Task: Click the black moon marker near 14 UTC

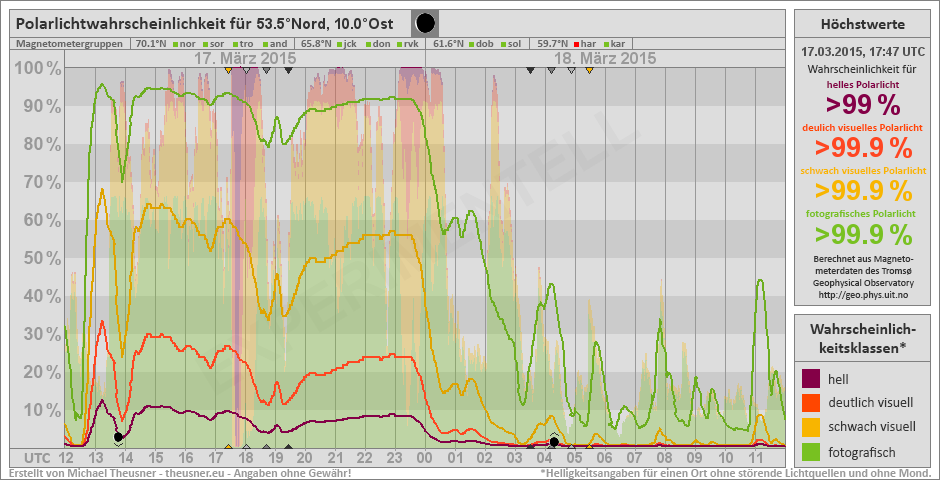Action: (118, 437)
